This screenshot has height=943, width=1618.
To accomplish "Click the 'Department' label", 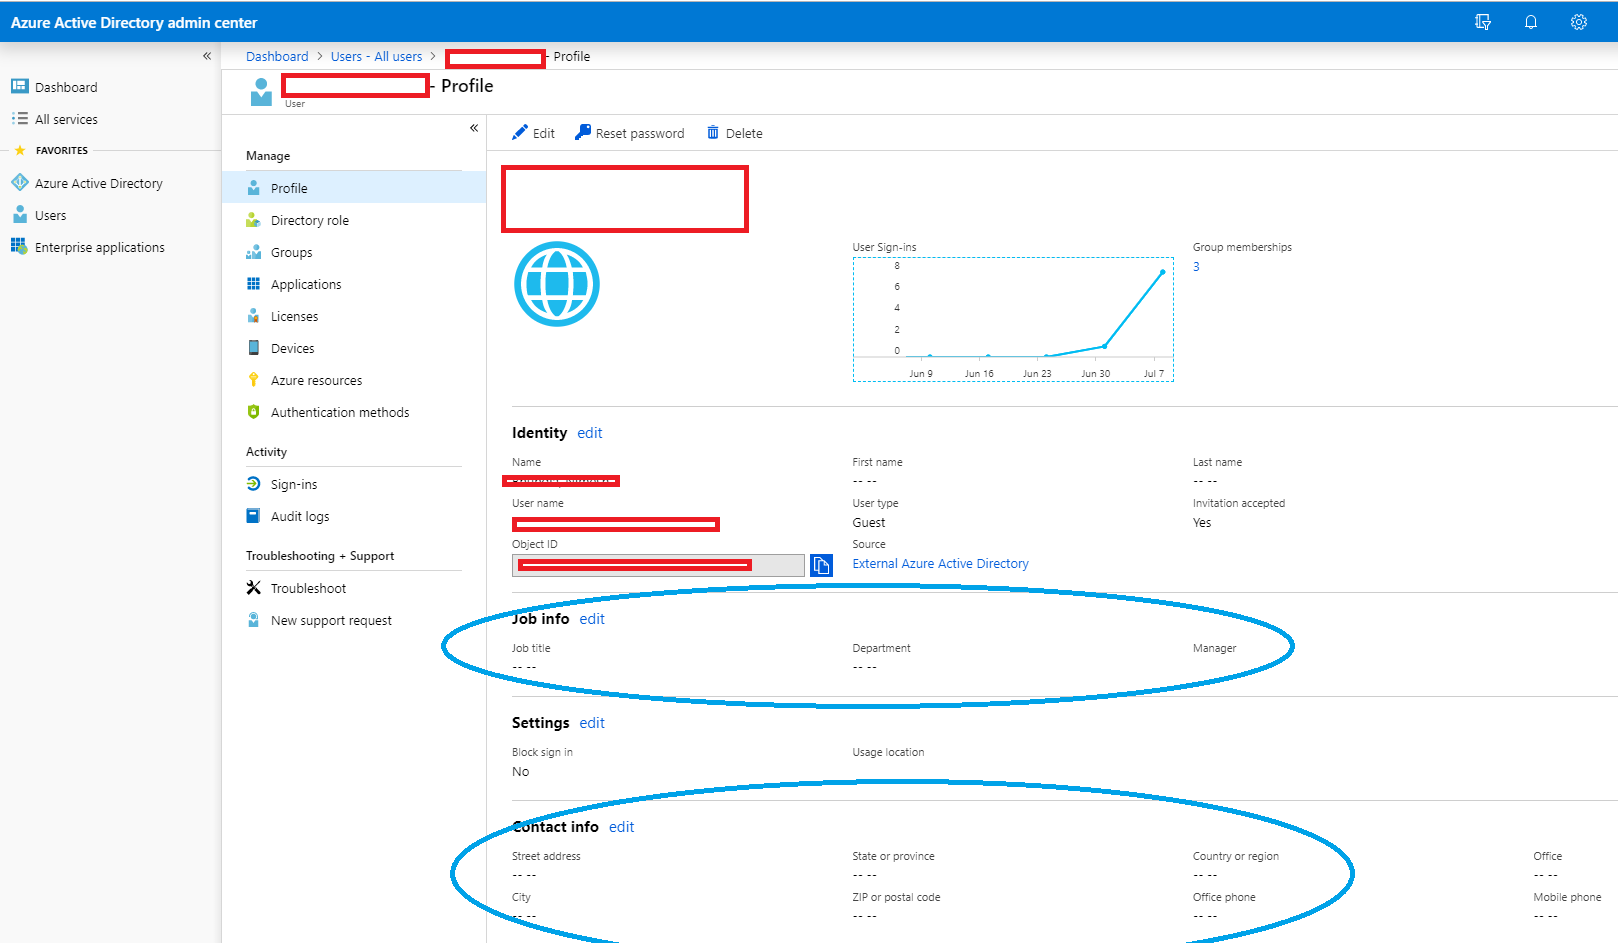I will point(881,648).
